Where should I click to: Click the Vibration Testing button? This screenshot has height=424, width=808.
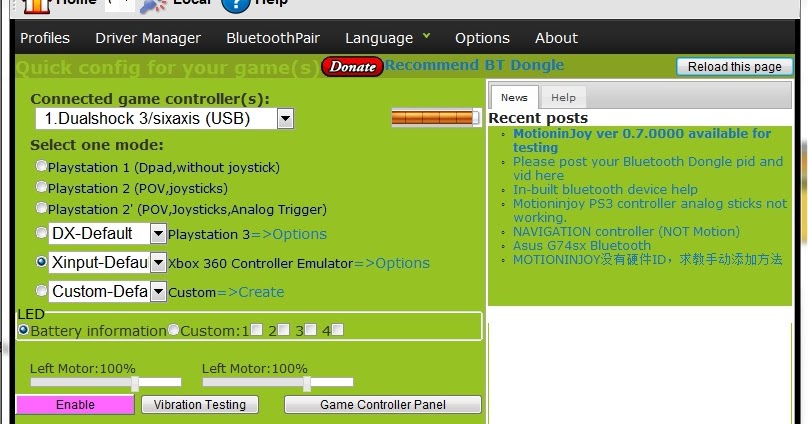(x=200, y=405)
